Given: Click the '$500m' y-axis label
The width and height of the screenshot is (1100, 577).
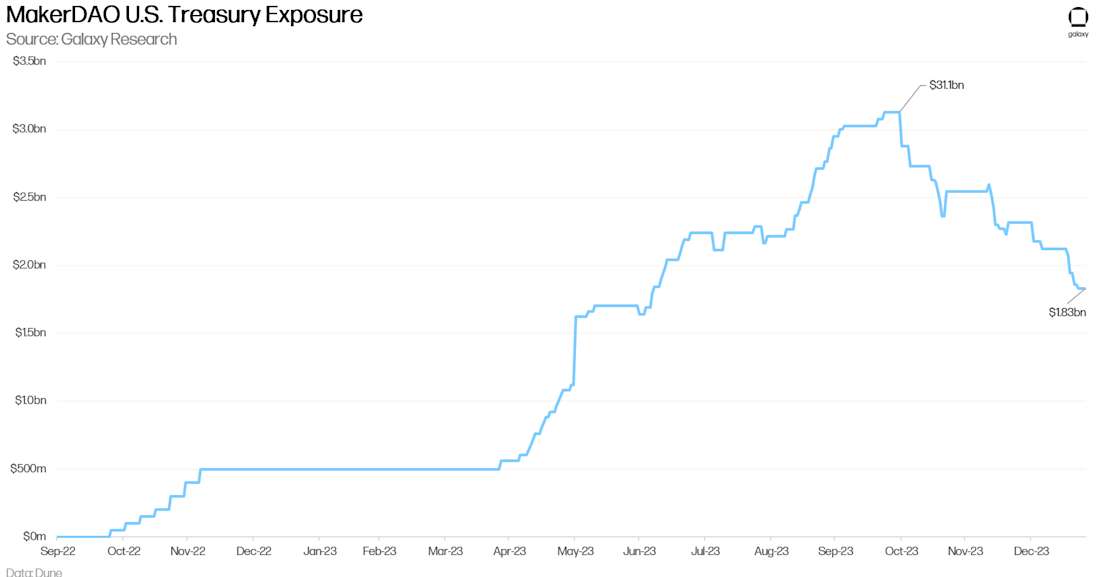Looking at the screenshot, I should [x=28, y=468].
